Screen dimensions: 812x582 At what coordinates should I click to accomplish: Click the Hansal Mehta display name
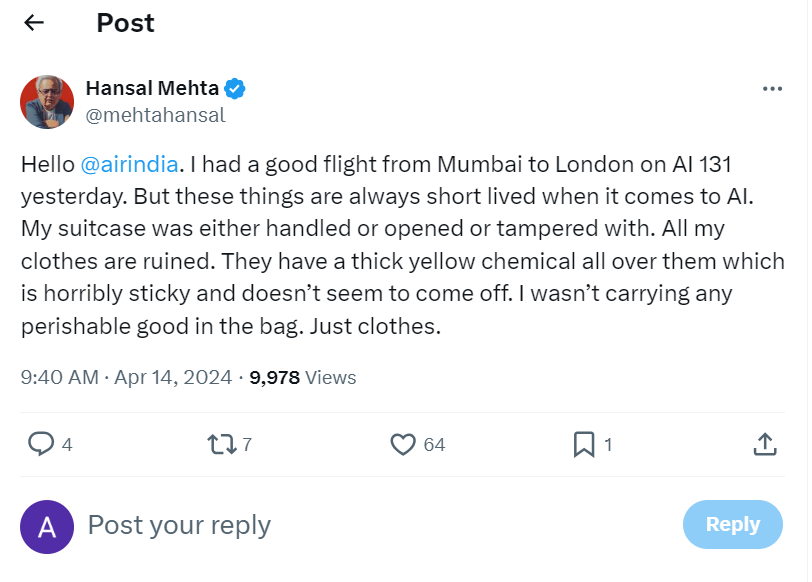coord(152,88)
